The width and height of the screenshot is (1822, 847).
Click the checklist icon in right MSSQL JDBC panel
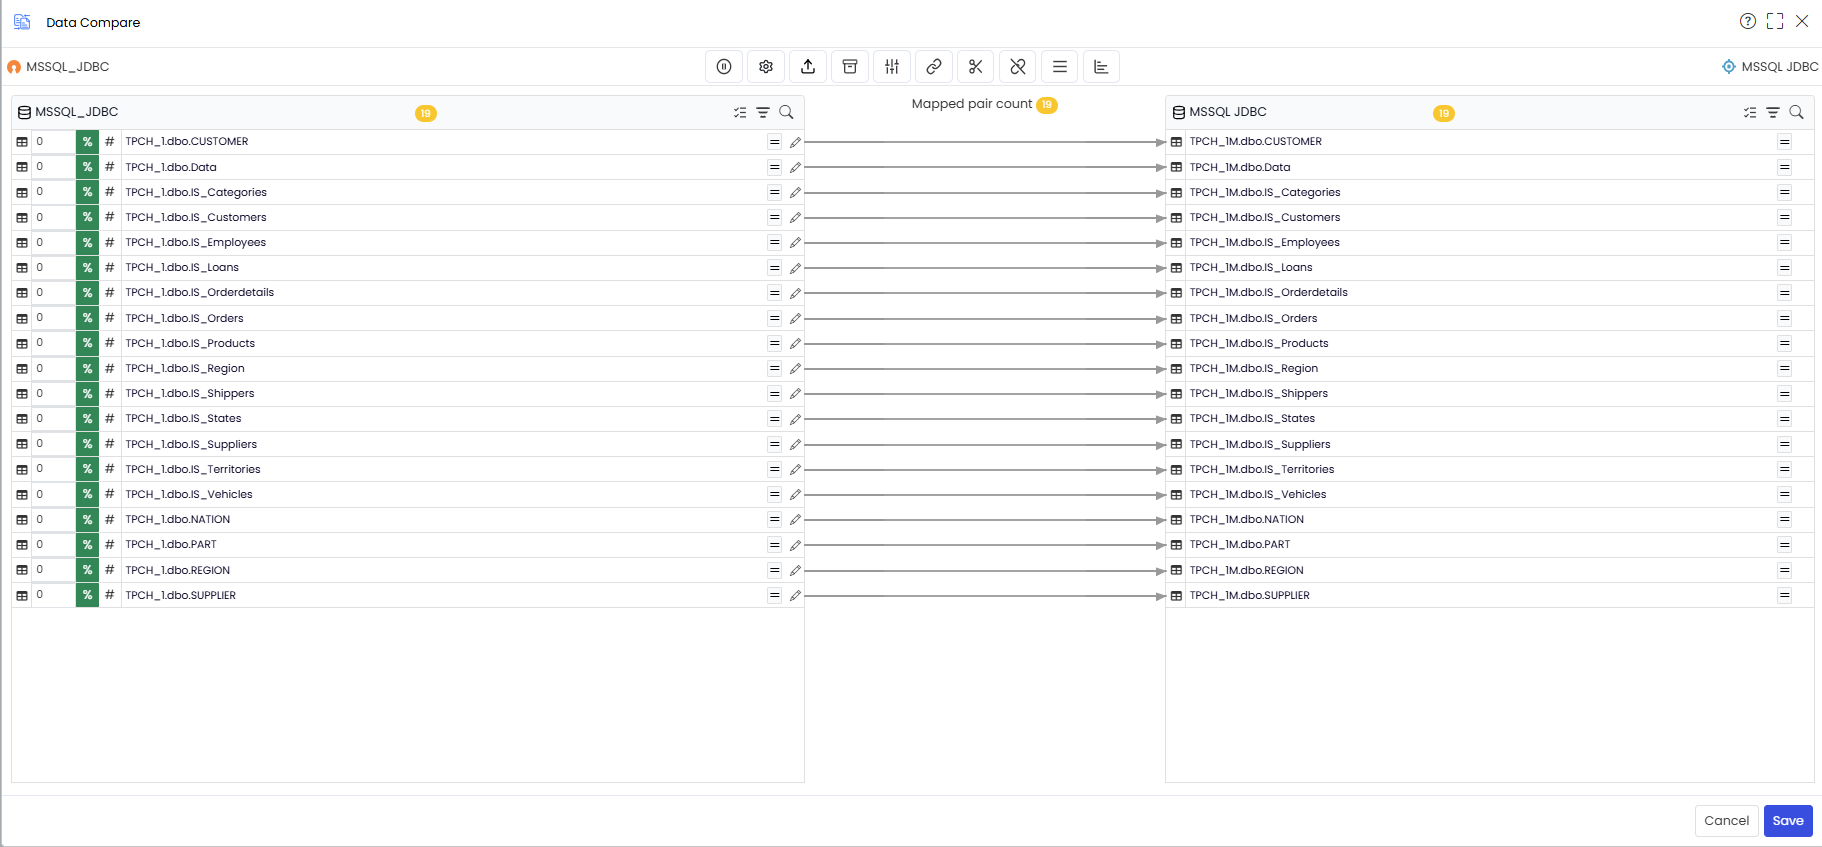(x=1750, y=113)
